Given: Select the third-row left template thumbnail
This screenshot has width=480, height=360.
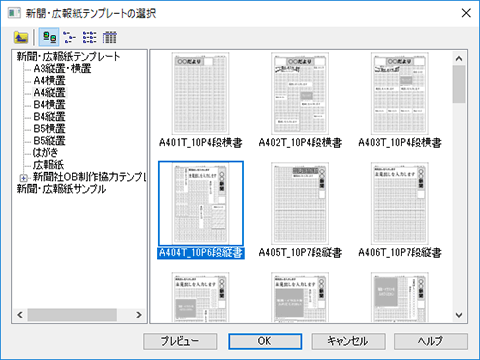Looking at the screenshot, I should click(x=200, y=297).
